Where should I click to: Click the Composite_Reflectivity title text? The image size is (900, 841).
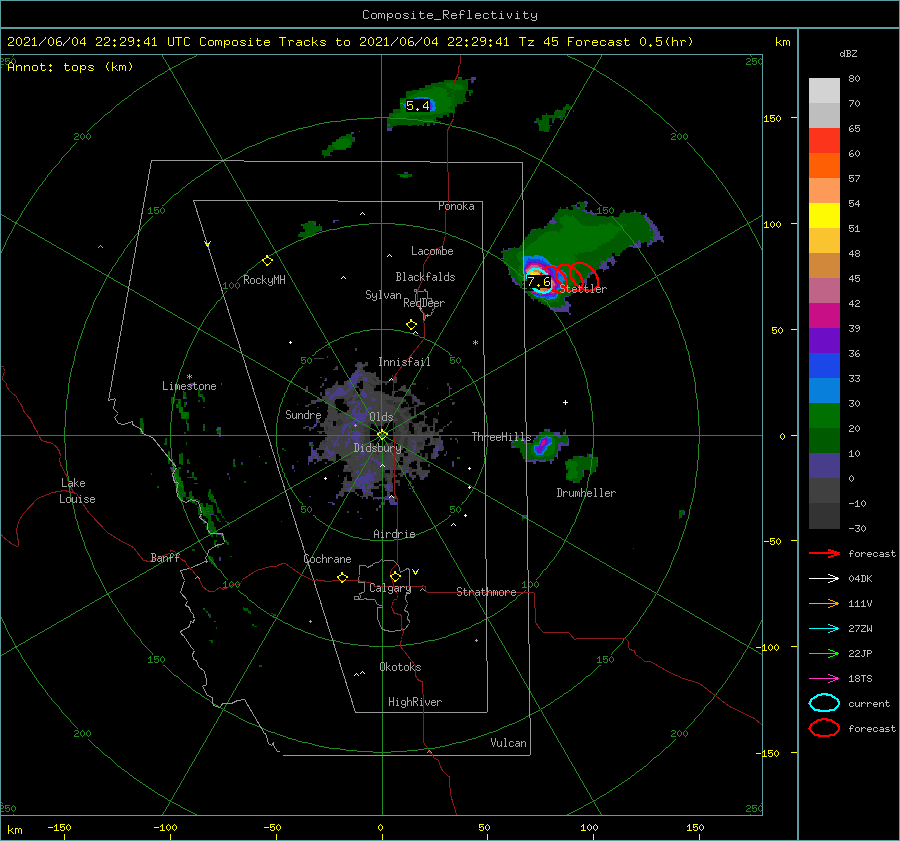[450, 15]
